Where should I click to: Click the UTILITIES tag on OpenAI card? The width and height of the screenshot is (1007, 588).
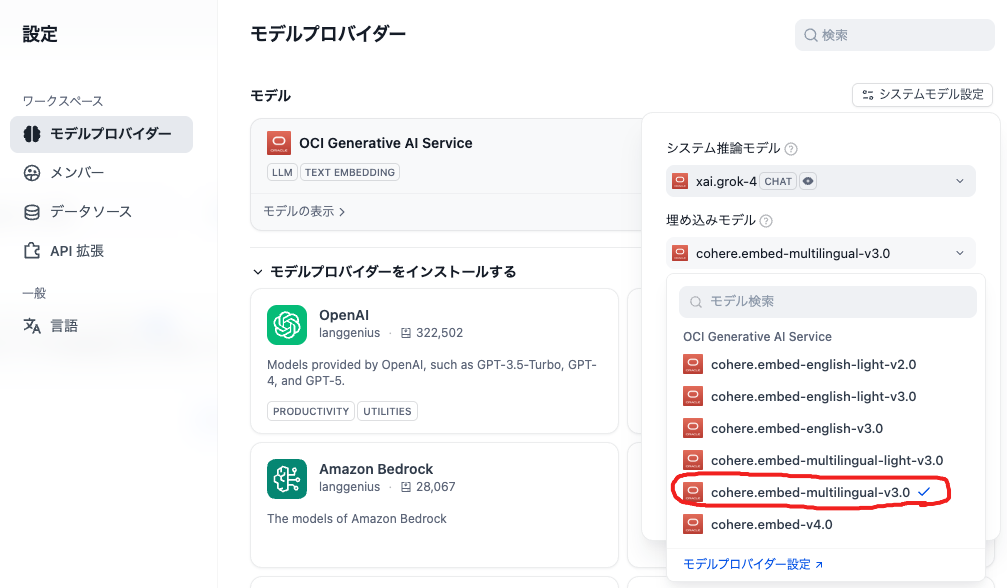point(387,411)
